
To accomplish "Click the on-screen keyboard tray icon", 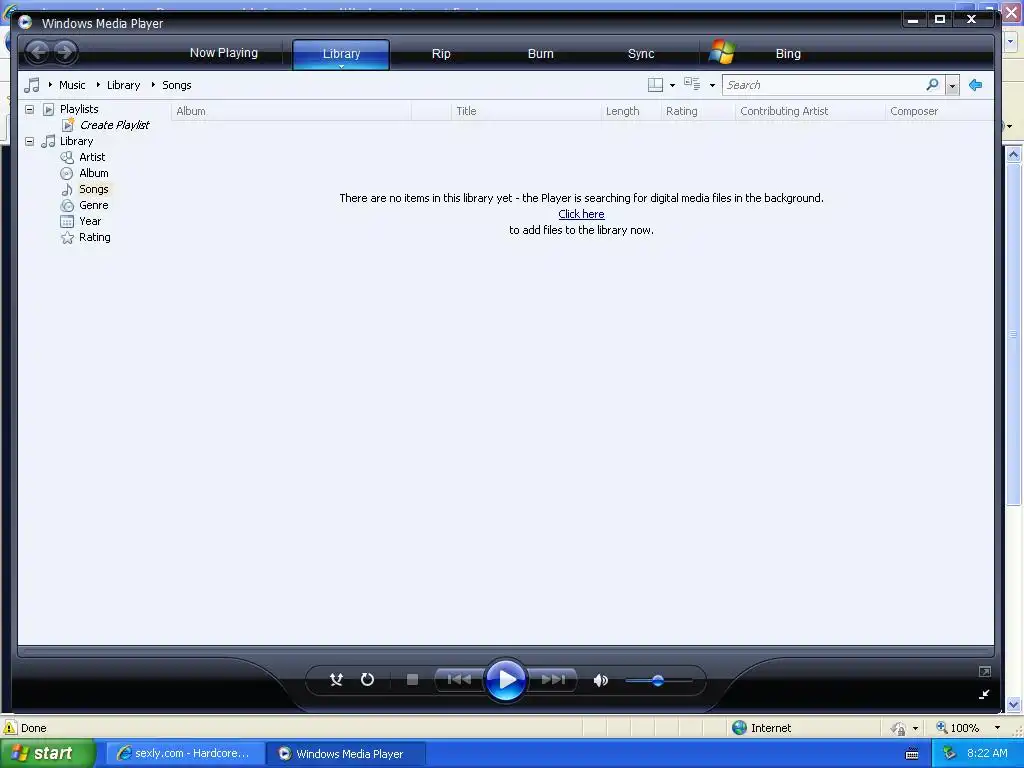I will pyautogui.click(x=912, y=754).
